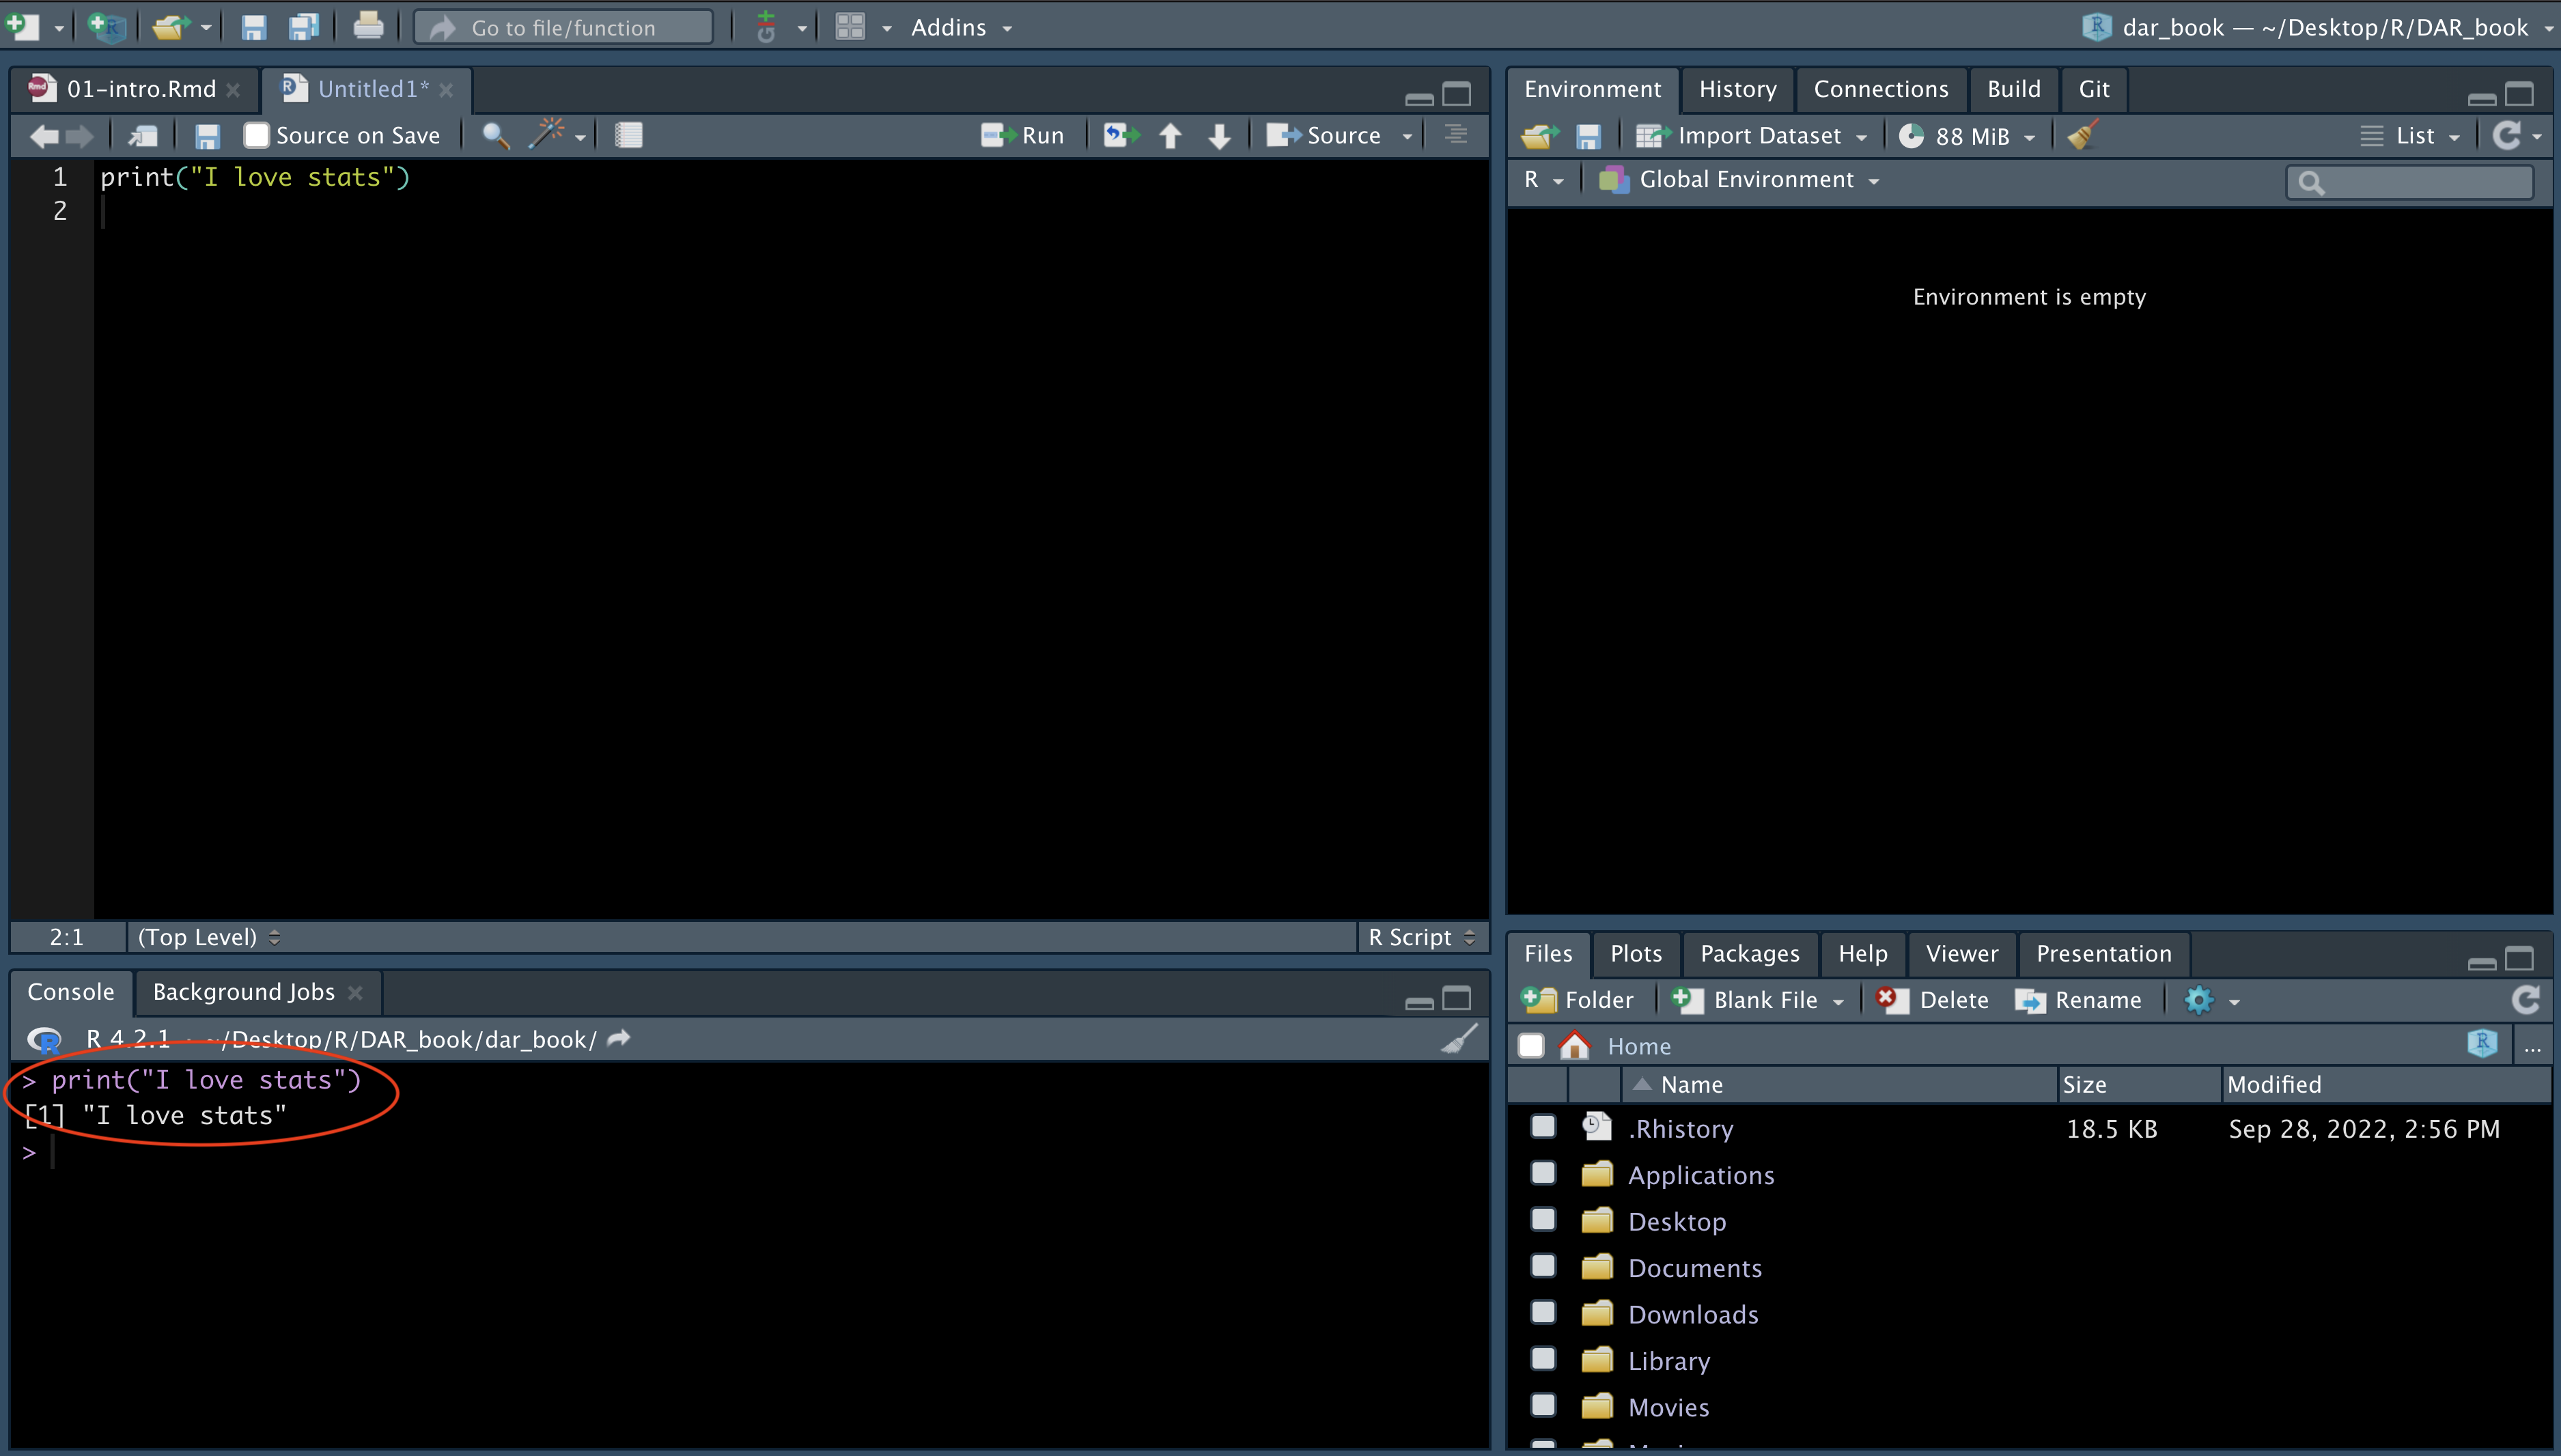Image resolution: width=2561 pixels, height=1456 pixels.
Task: Re-run the previous code region icon
Action: coord(1121,135)
